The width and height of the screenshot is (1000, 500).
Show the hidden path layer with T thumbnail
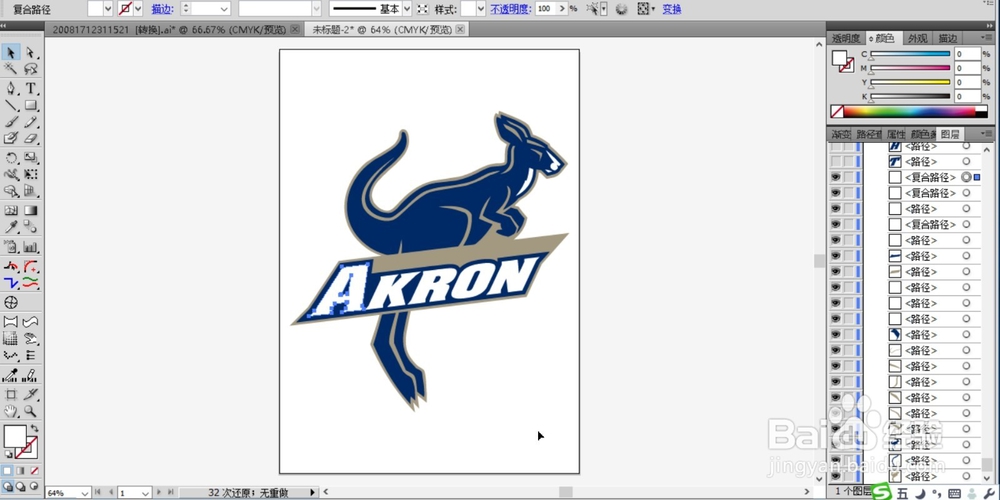835,161
